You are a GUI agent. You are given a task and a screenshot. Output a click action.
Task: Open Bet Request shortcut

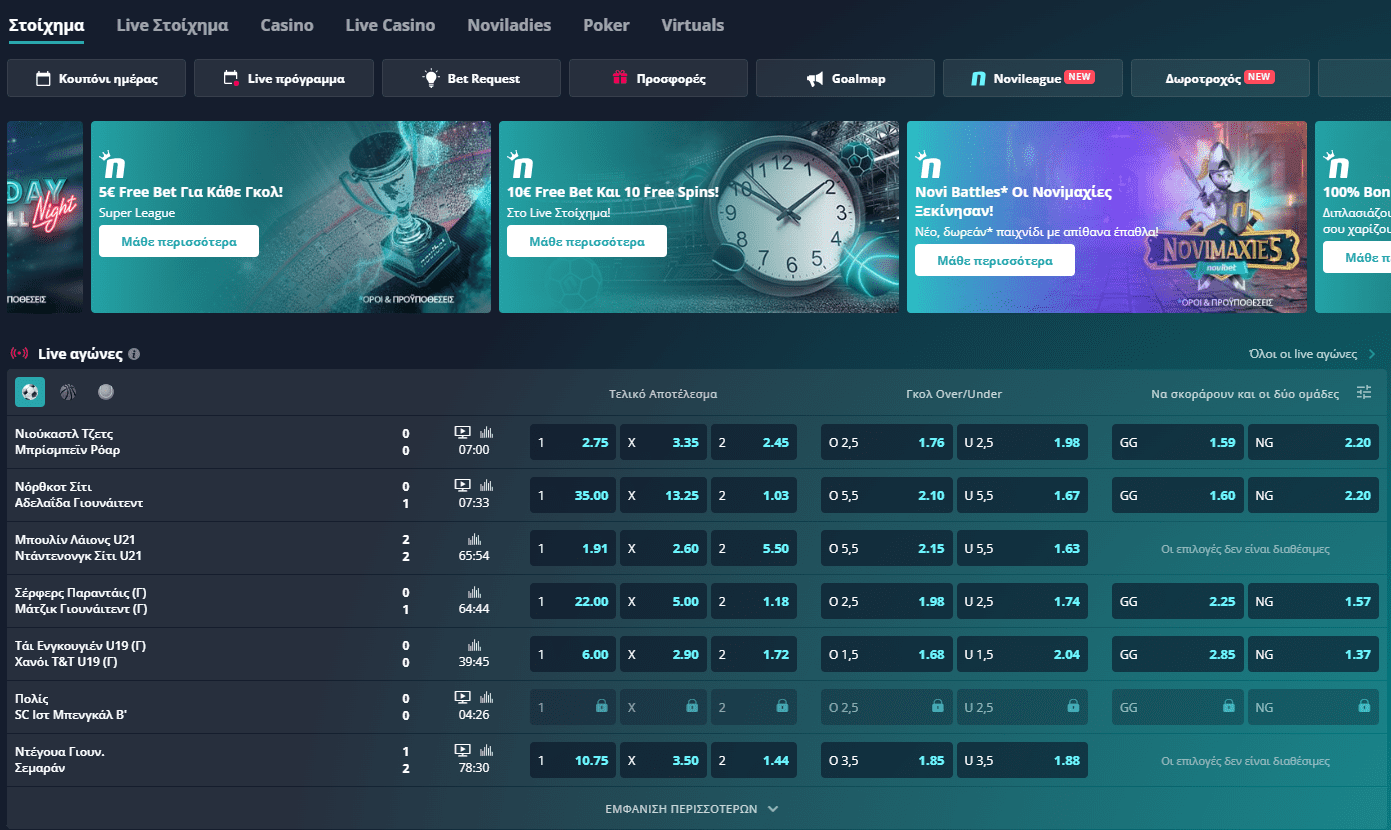[471, 78]
